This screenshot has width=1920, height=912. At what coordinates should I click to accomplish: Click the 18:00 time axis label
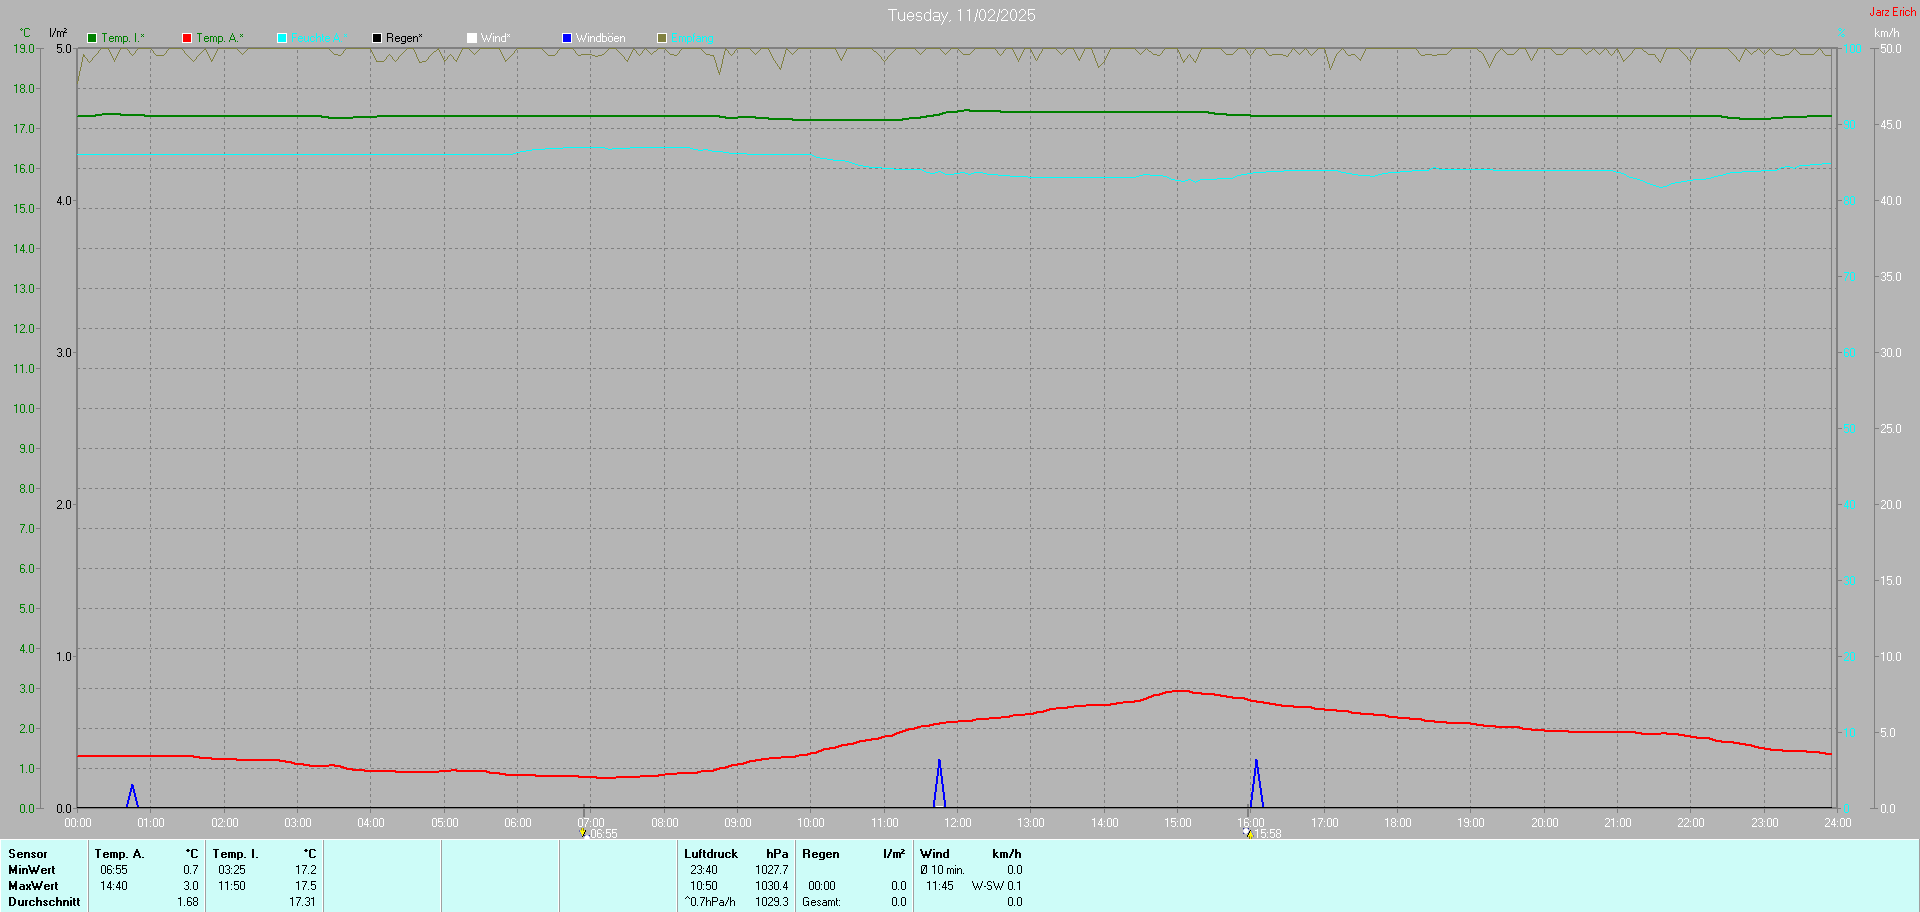pyautogui.click(x=1398, y=823)
